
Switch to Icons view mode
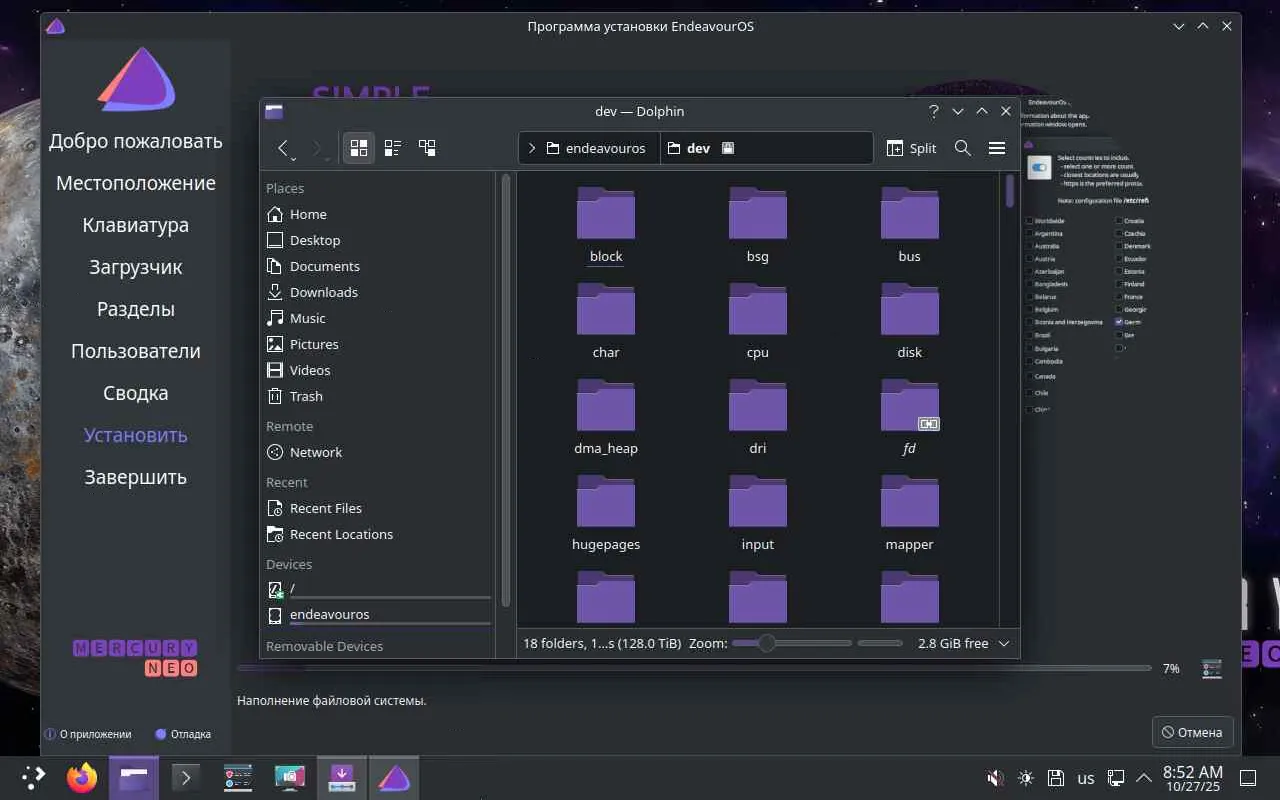(358, 148)
